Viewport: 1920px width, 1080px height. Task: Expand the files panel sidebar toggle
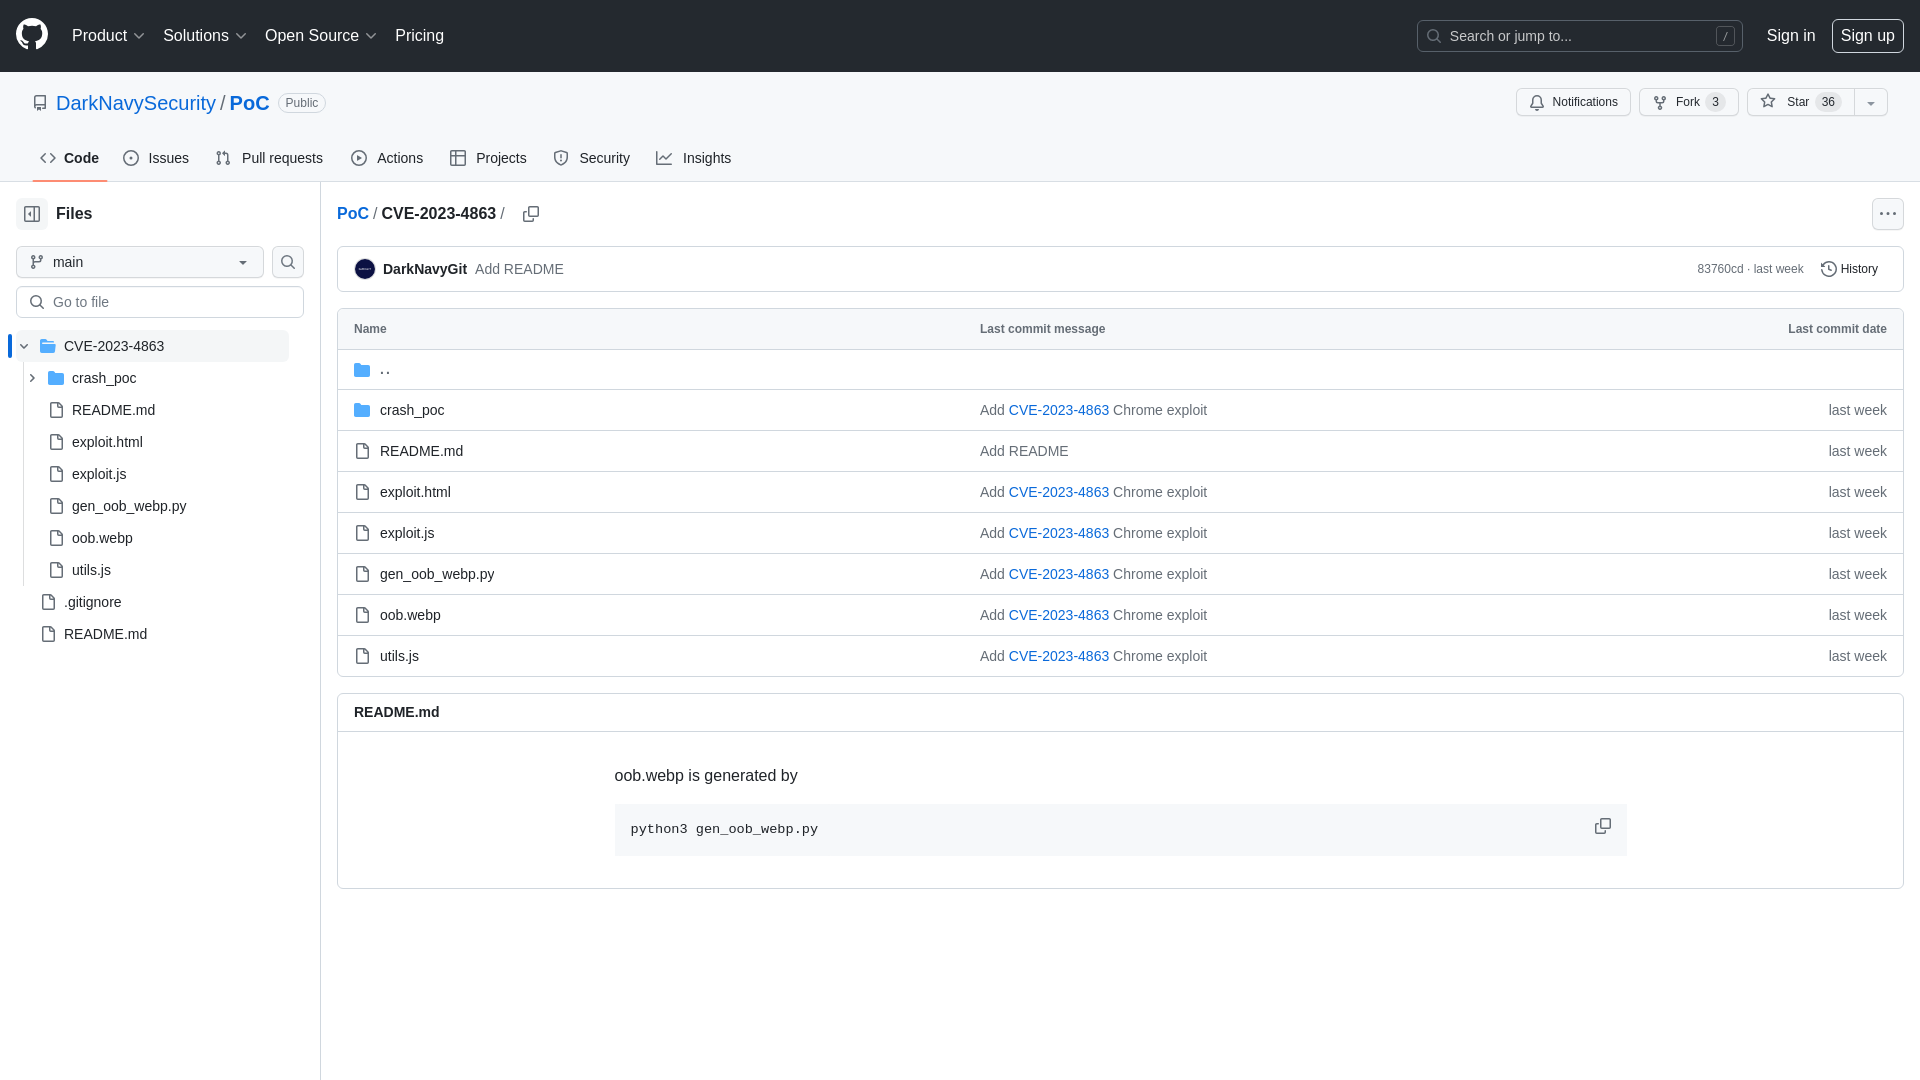pyautogui.click(x=32, y=212)
